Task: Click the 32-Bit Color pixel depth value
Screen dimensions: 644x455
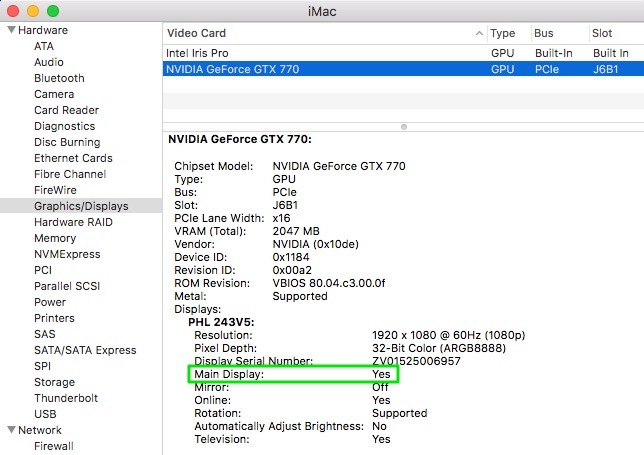Action: (439, 348)
